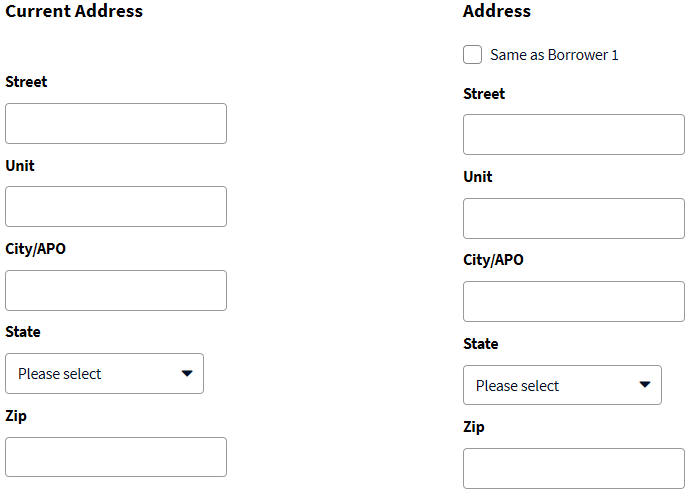Screen dimensions: 695x495
Task: Click the 'Same as Borrower 1' label text
Action: [554, 55]
